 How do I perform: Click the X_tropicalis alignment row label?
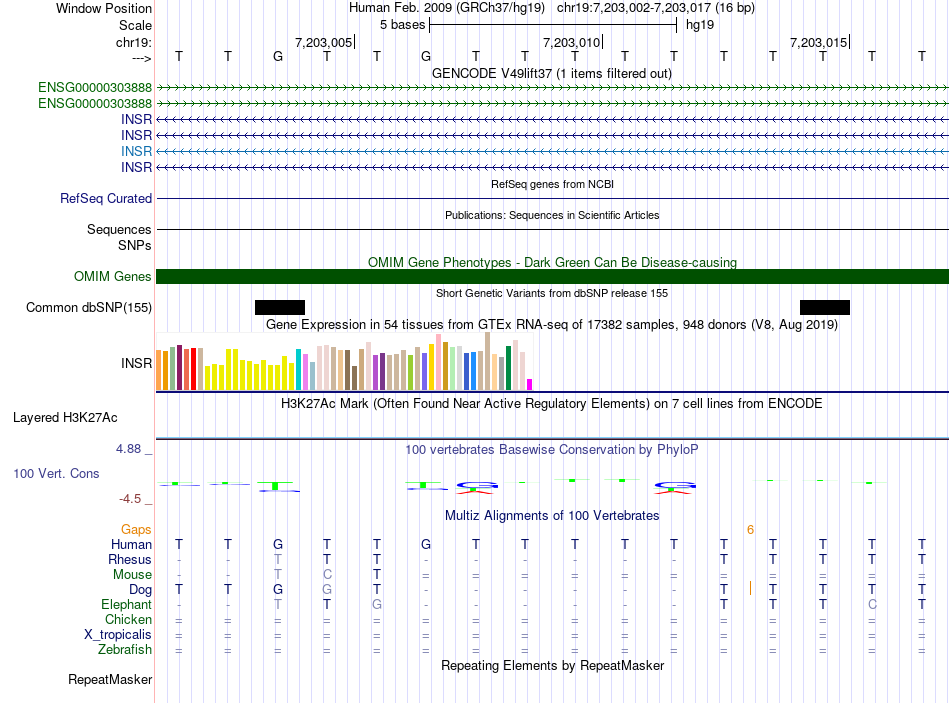pos(118,635)
